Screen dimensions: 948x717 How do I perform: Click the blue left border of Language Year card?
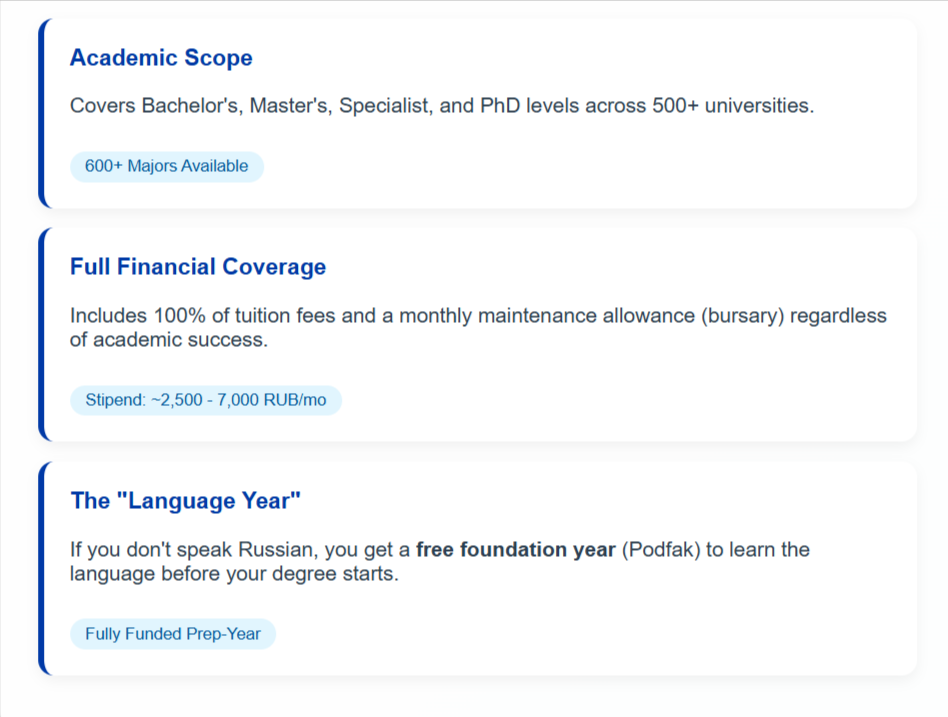(42, 567)
